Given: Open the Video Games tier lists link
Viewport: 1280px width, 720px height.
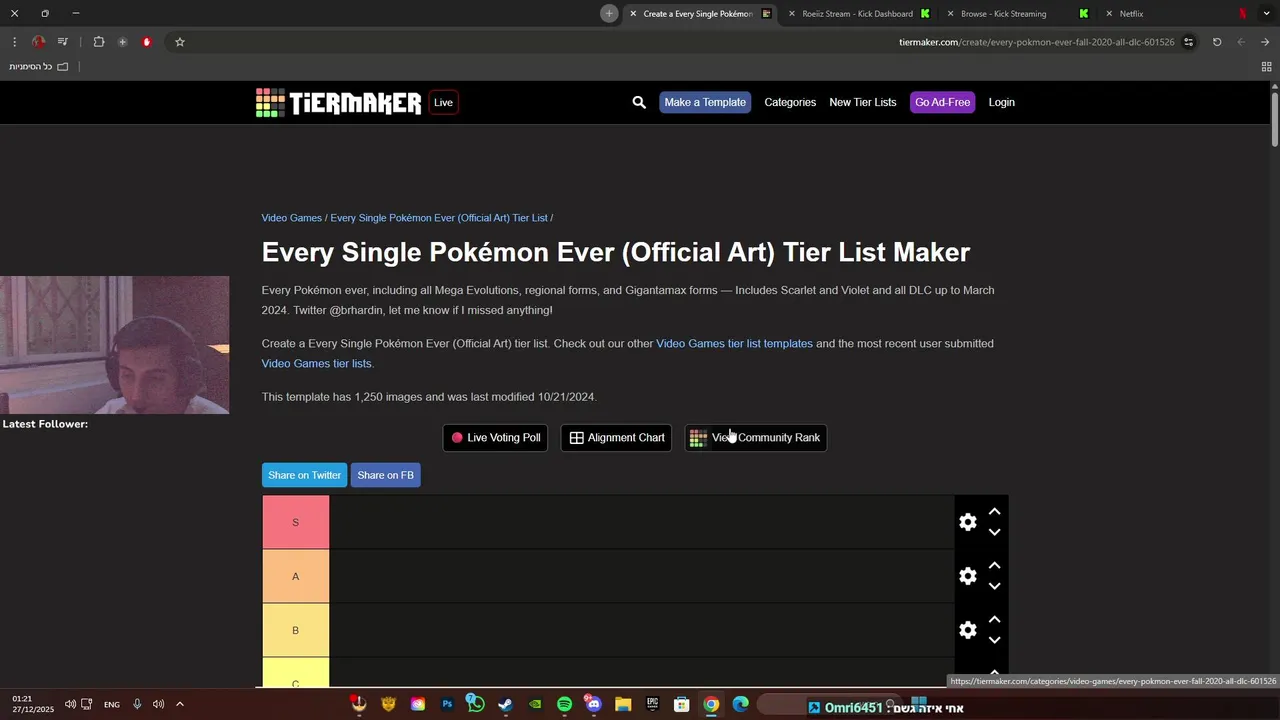Looking at the screenshot, I should [x=316, y=363].
